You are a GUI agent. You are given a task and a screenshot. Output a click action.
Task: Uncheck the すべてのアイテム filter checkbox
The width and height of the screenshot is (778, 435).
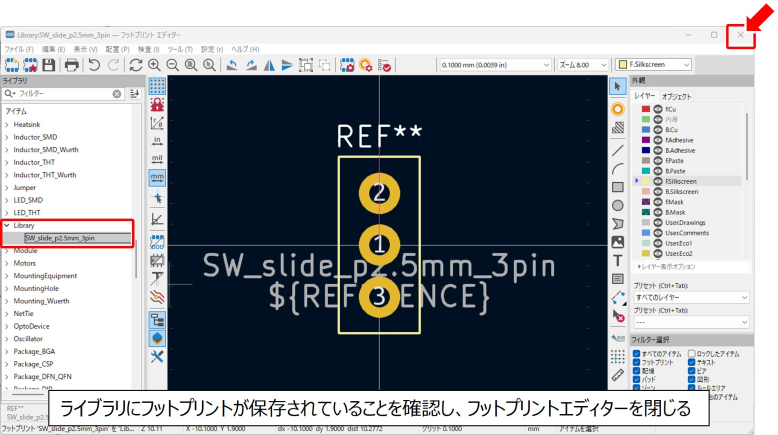[x=636, y=354]
